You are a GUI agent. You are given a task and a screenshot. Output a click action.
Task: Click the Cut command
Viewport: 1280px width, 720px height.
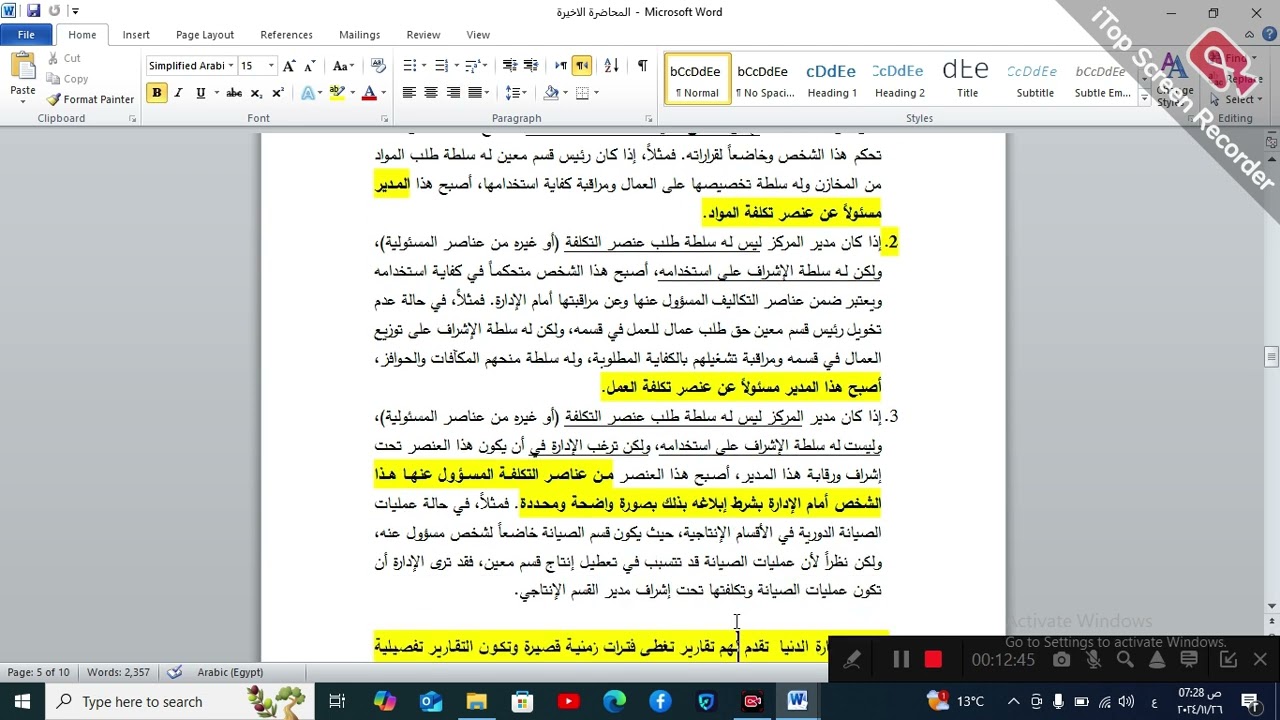point(63,58)
